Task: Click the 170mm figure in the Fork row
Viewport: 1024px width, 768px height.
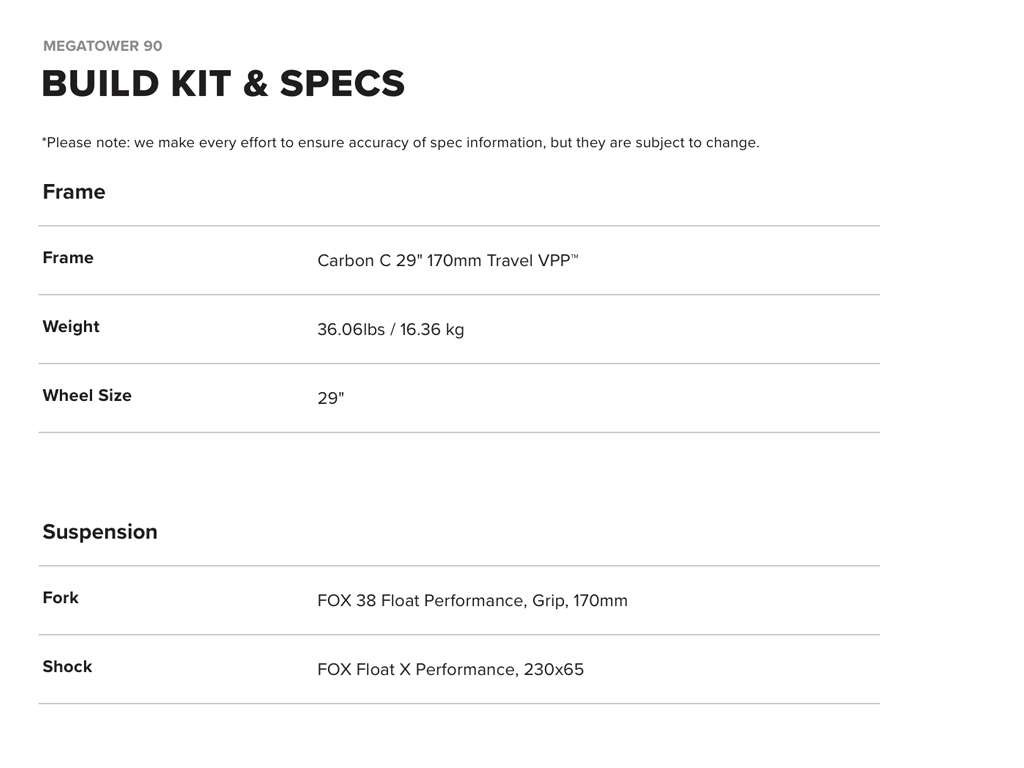Action: coord(600,601)
